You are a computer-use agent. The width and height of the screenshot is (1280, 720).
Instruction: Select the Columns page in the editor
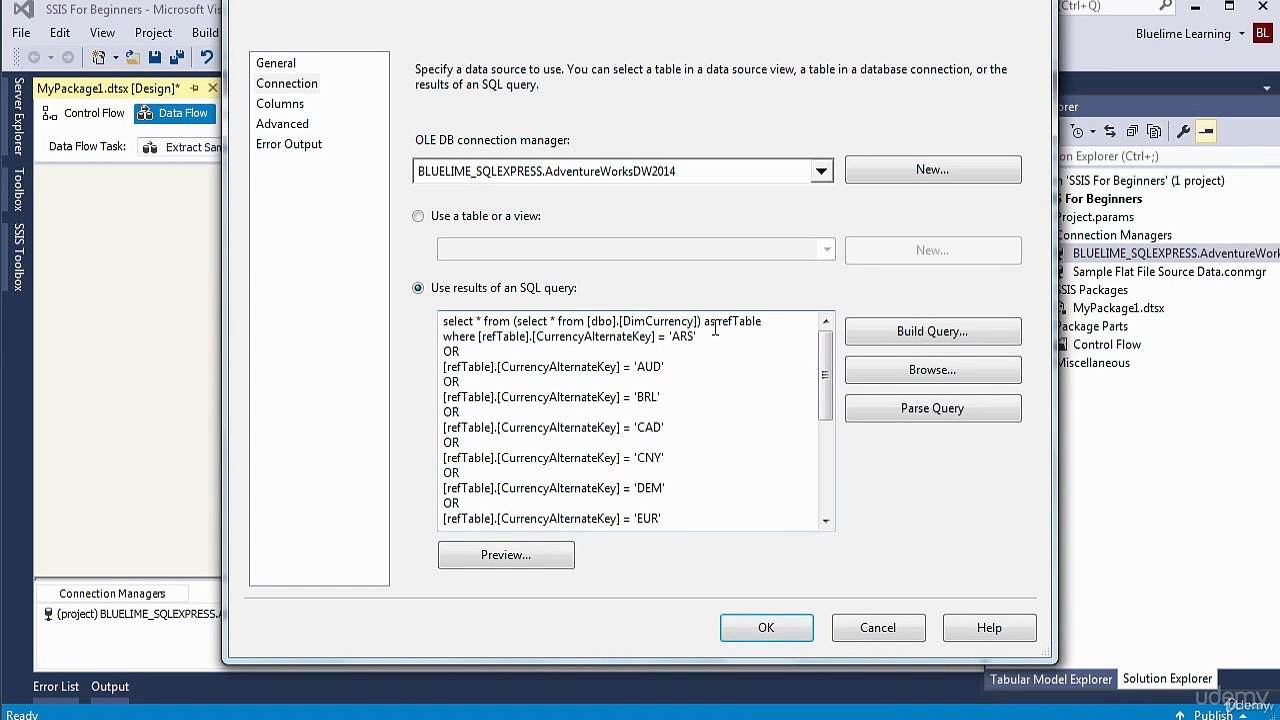(x=280, y=103)
